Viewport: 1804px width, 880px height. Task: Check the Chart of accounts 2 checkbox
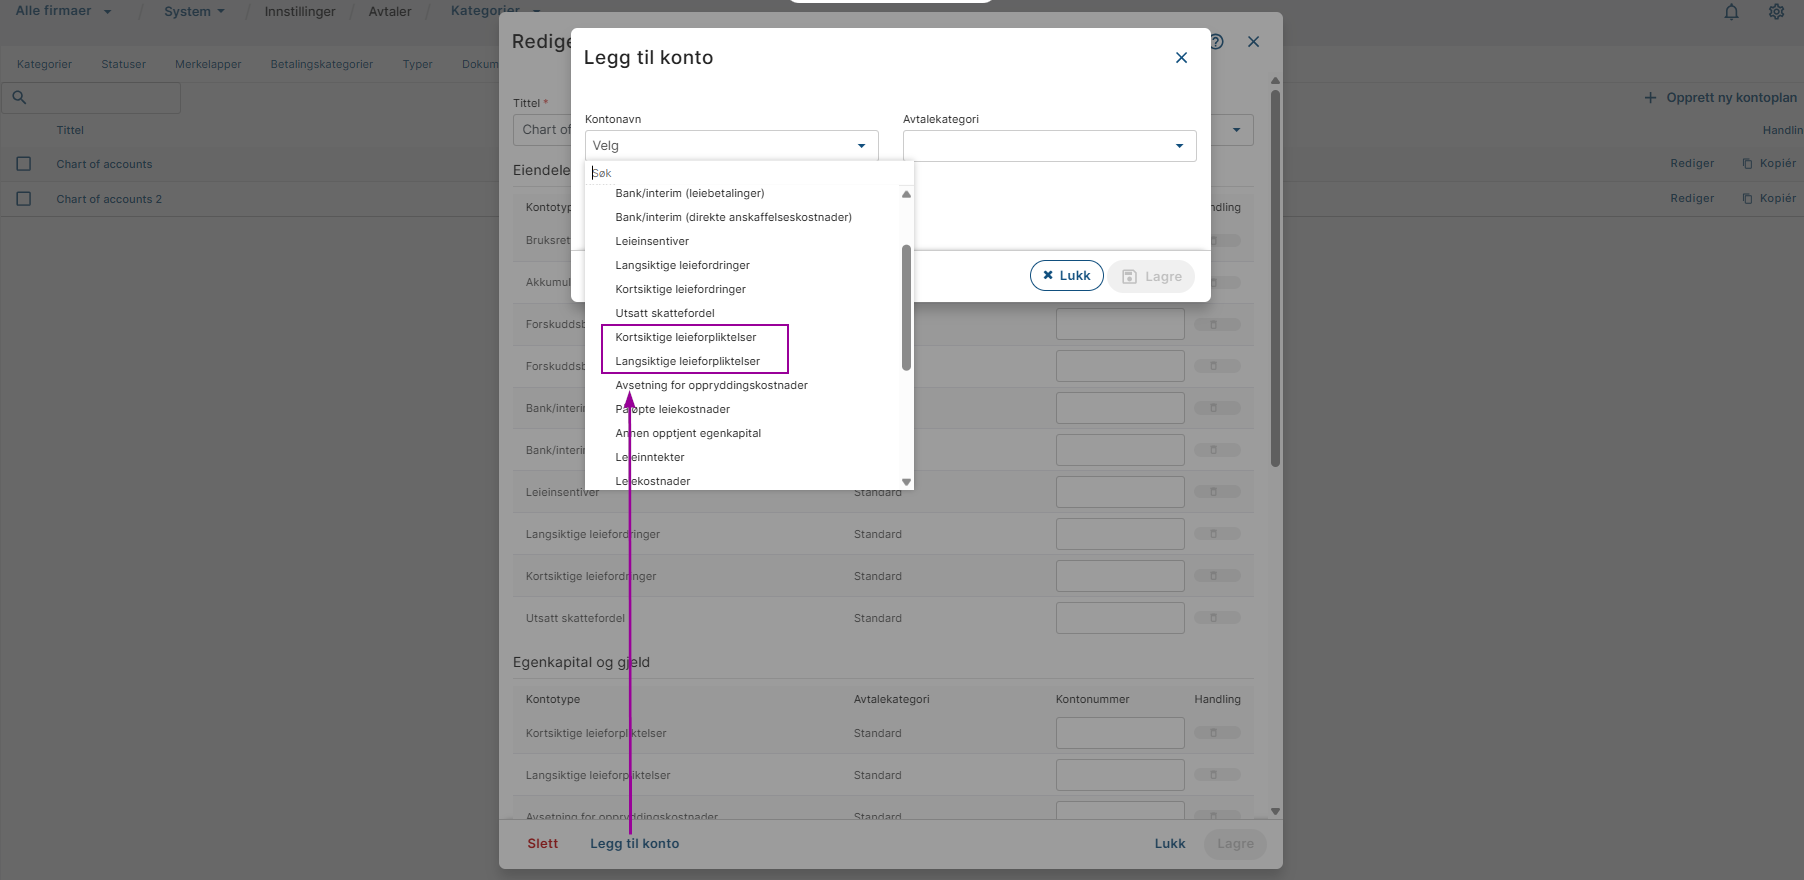[x=24, y=199]
